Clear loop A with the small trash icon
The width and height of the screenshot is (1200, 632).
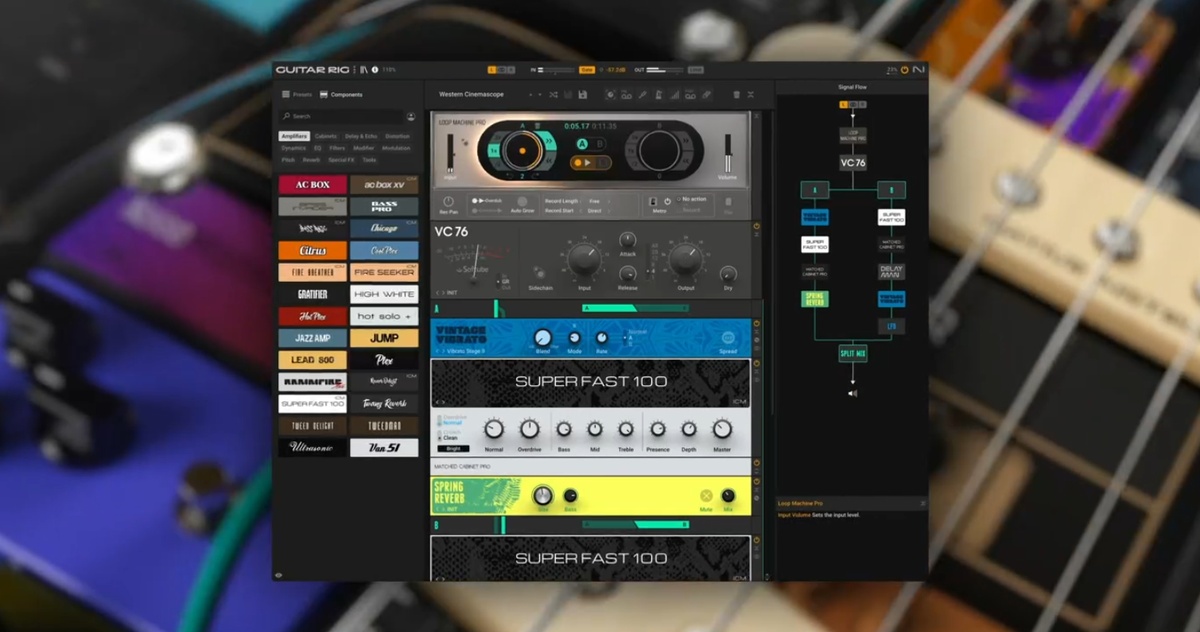pos(536,128)
